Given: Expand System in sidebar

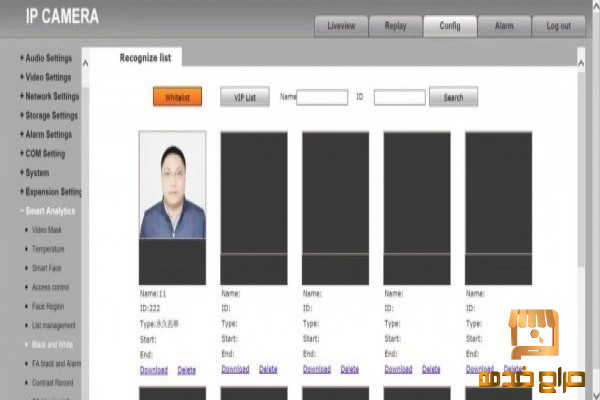Looking at the screenshot, I should click(x=34, y=173).
